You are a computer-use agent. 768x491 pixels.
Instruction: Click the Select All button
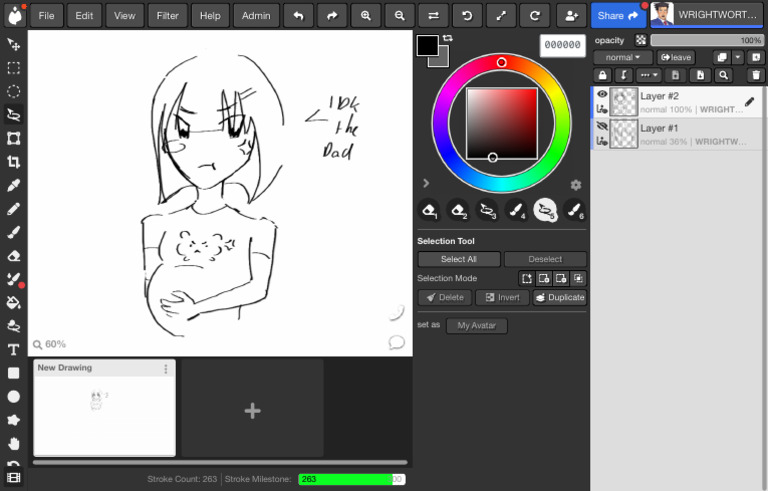coord(458,259)
